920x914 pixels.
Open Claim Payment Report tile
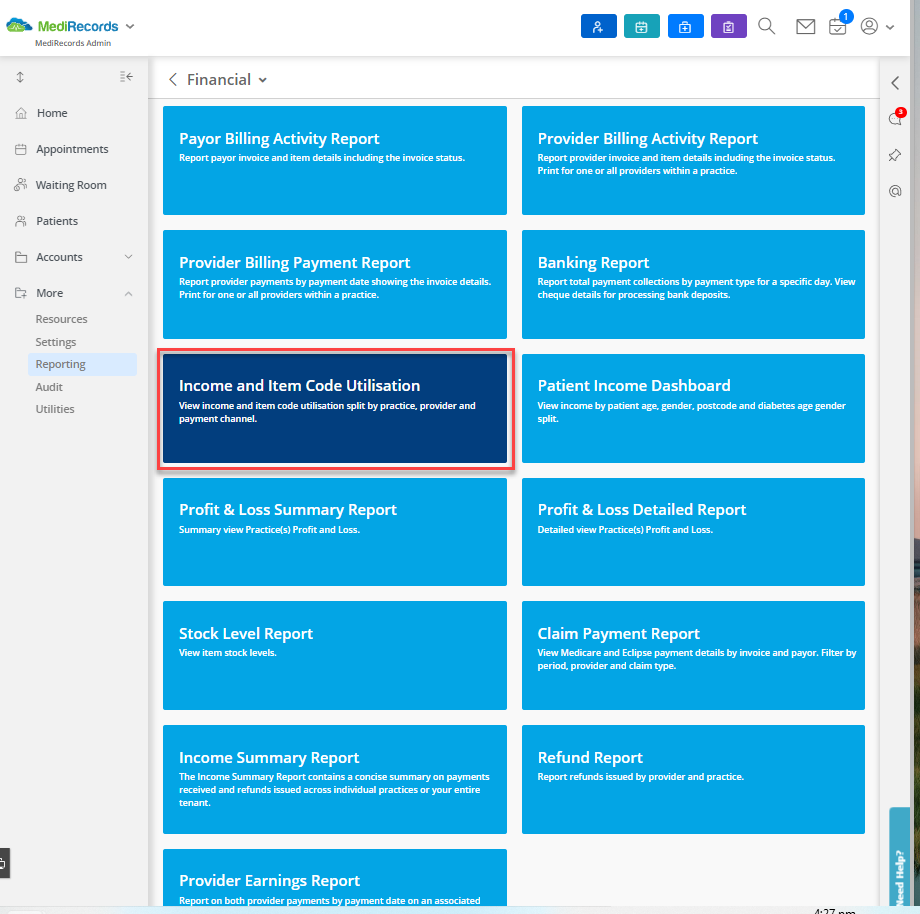(693, 655)
